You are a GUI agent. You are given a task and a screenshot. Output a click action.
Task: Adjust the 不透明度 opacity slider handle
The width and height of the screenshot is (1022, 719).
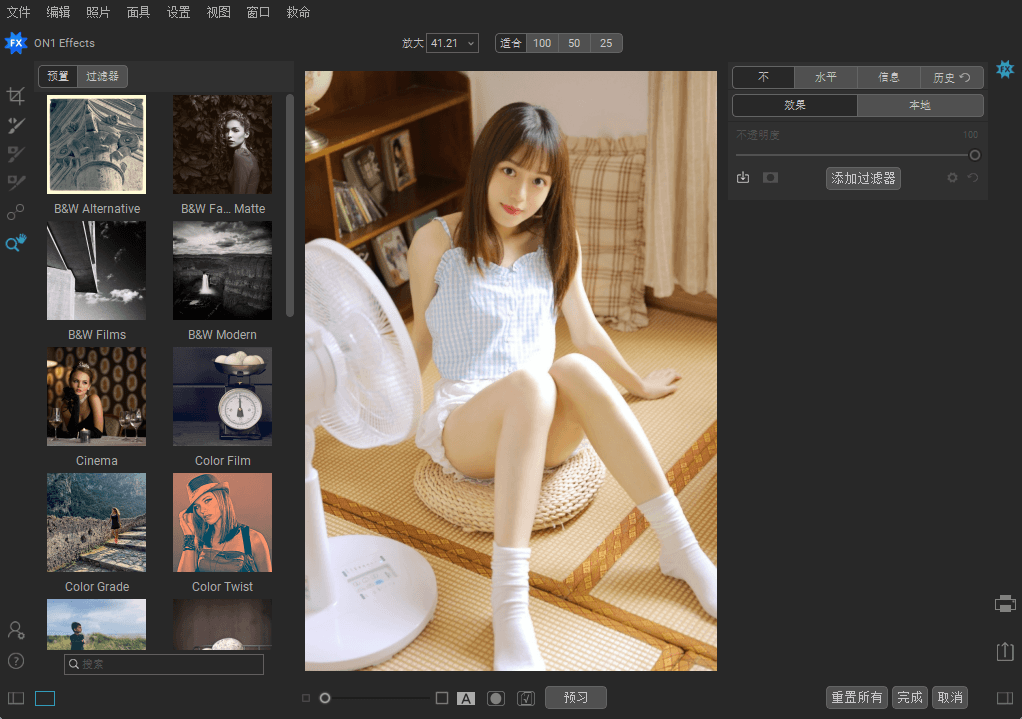(x=974, y=155)
